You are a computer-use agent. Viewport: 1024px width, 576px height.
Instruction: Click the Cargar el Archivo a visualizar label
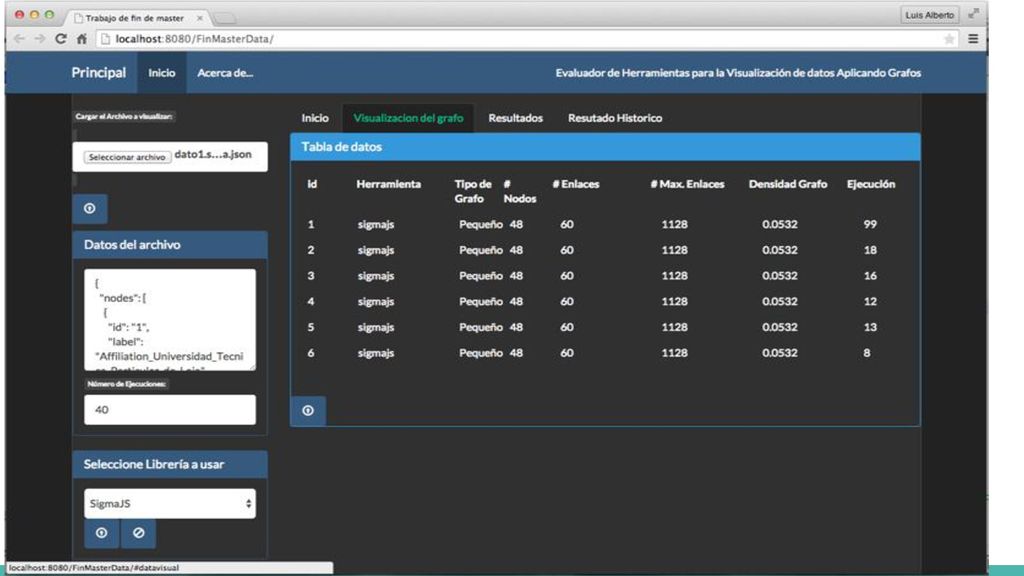[x=124, y=116]
